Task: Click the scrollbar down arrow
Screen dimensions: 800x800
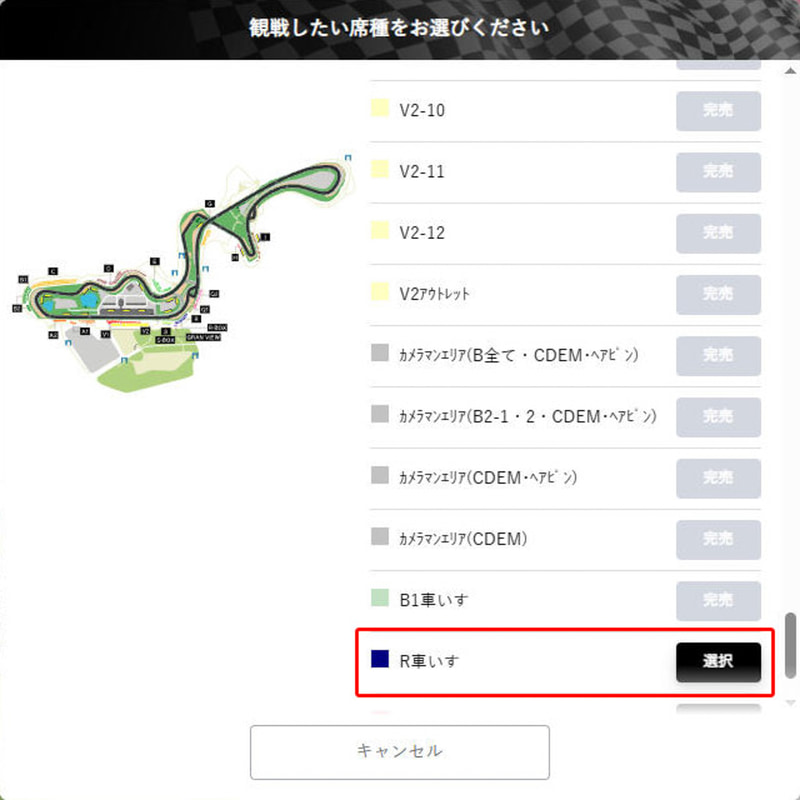Action: [x=790, y=703]
